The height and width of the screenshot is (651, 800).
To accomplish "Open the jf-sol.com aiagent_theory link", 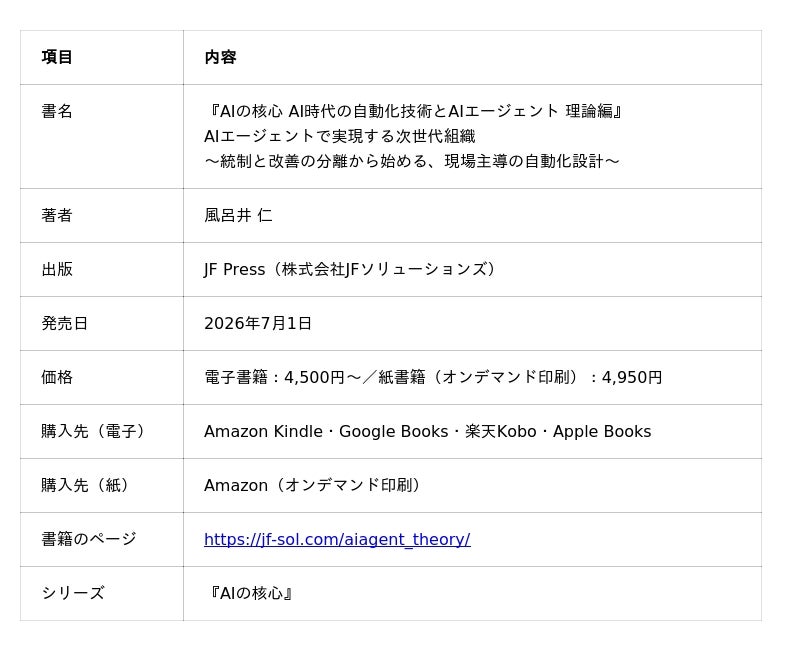I will tap(337, 539).
